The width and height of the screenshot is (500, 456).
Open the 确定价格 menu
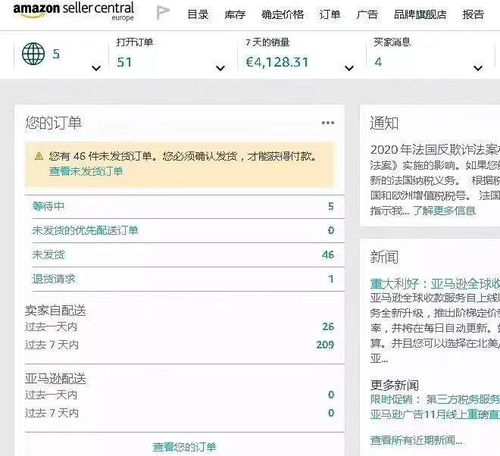pyautogui.click(x=283, y=14)
